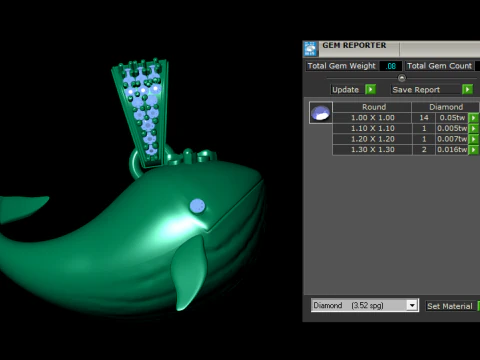The height and width of the screenshot is (360, 480).
Task: Click the green arrow next to Save Report
Action: (467, 89)
